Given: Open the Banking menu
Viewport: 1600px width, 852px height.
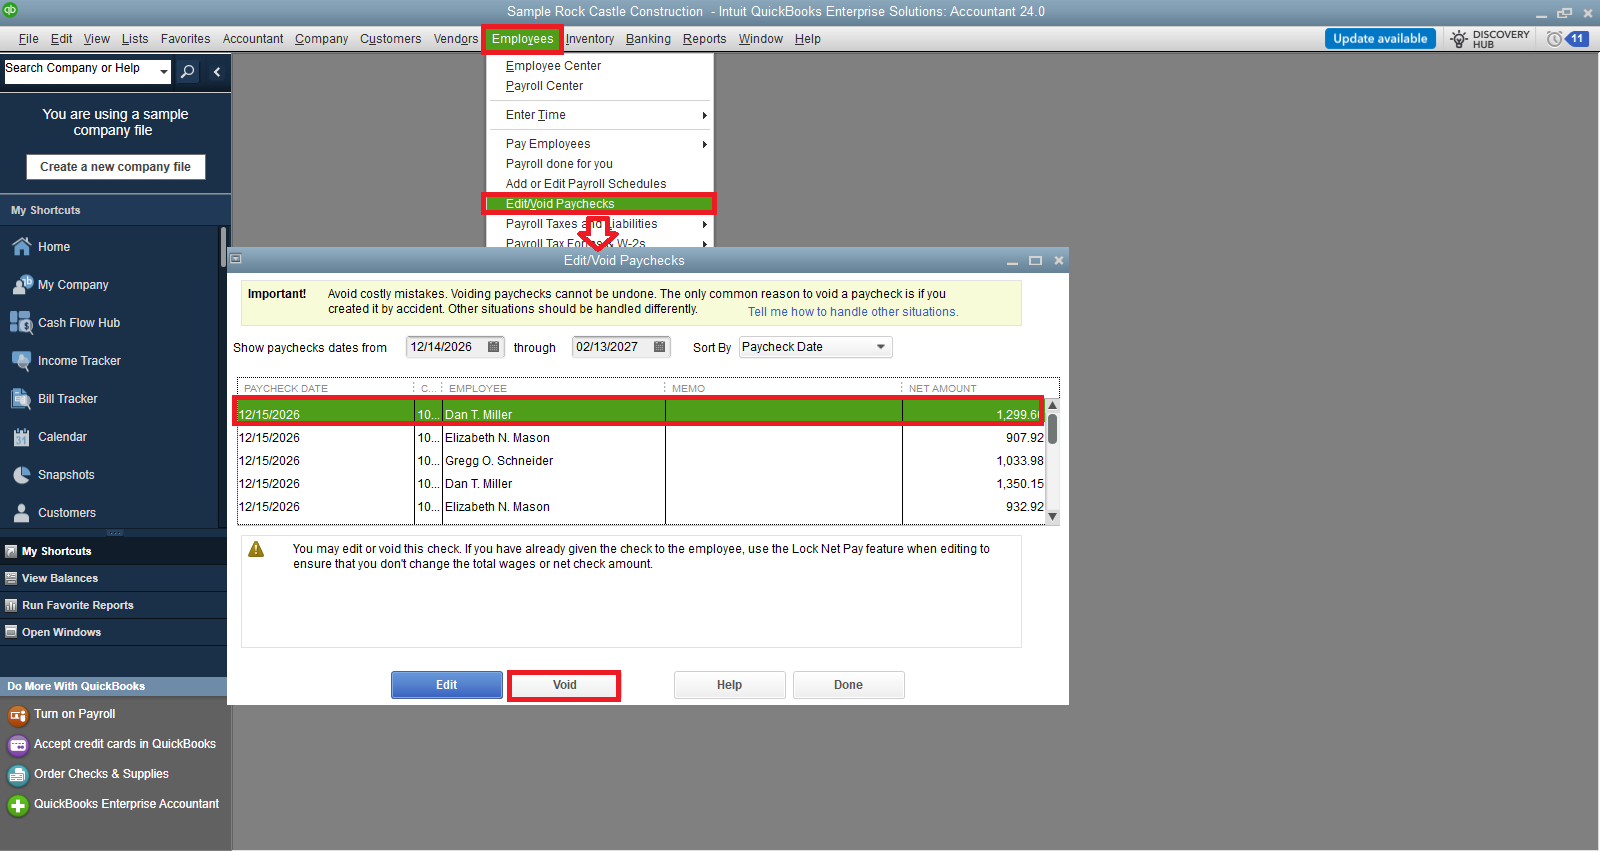Looking at the screenshot, I should click(648, 39).
